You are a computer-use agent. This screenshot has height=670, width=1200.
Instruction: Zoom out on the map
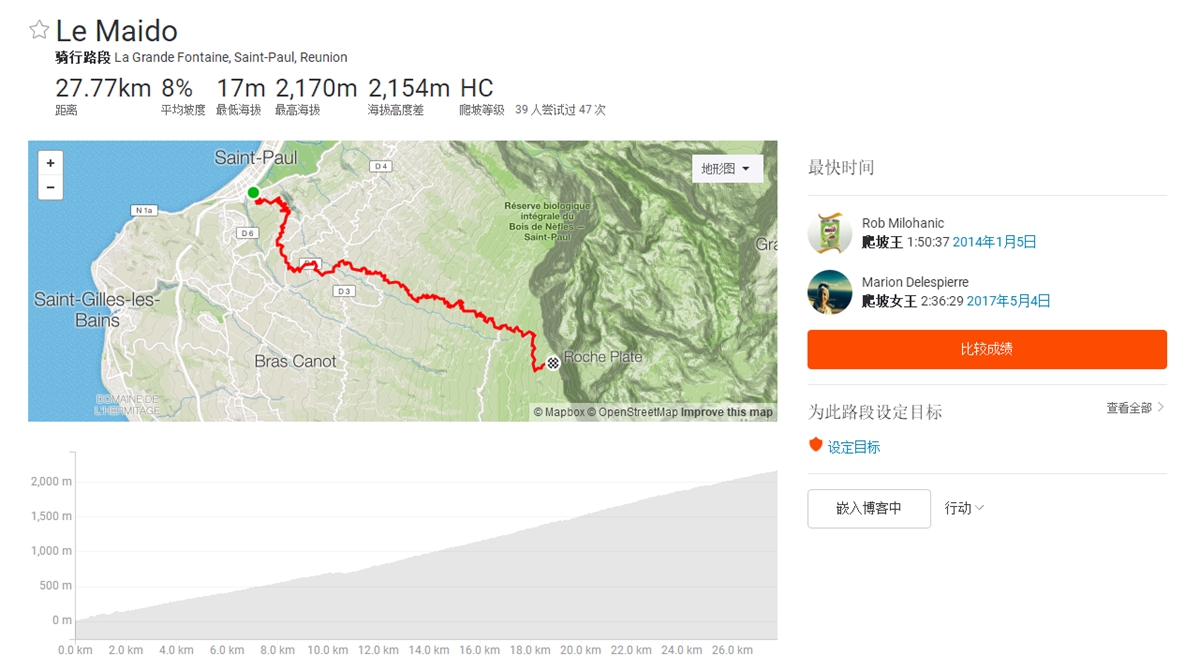[50, 188]
